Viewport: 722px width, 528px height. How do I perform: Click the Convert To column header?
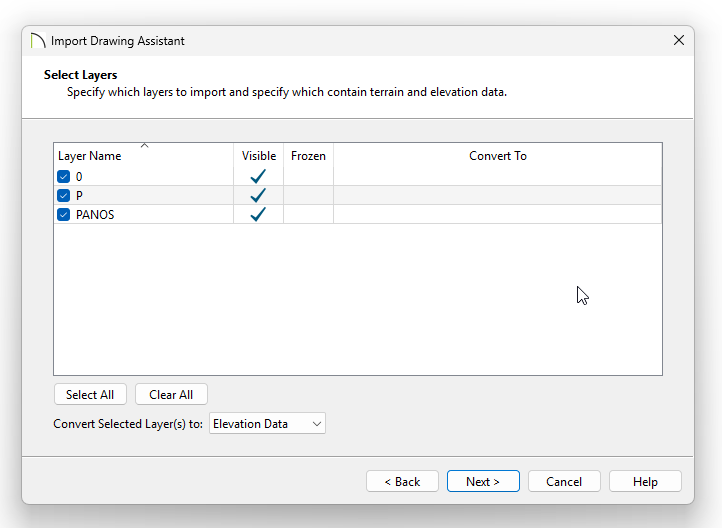pos(497,156)
